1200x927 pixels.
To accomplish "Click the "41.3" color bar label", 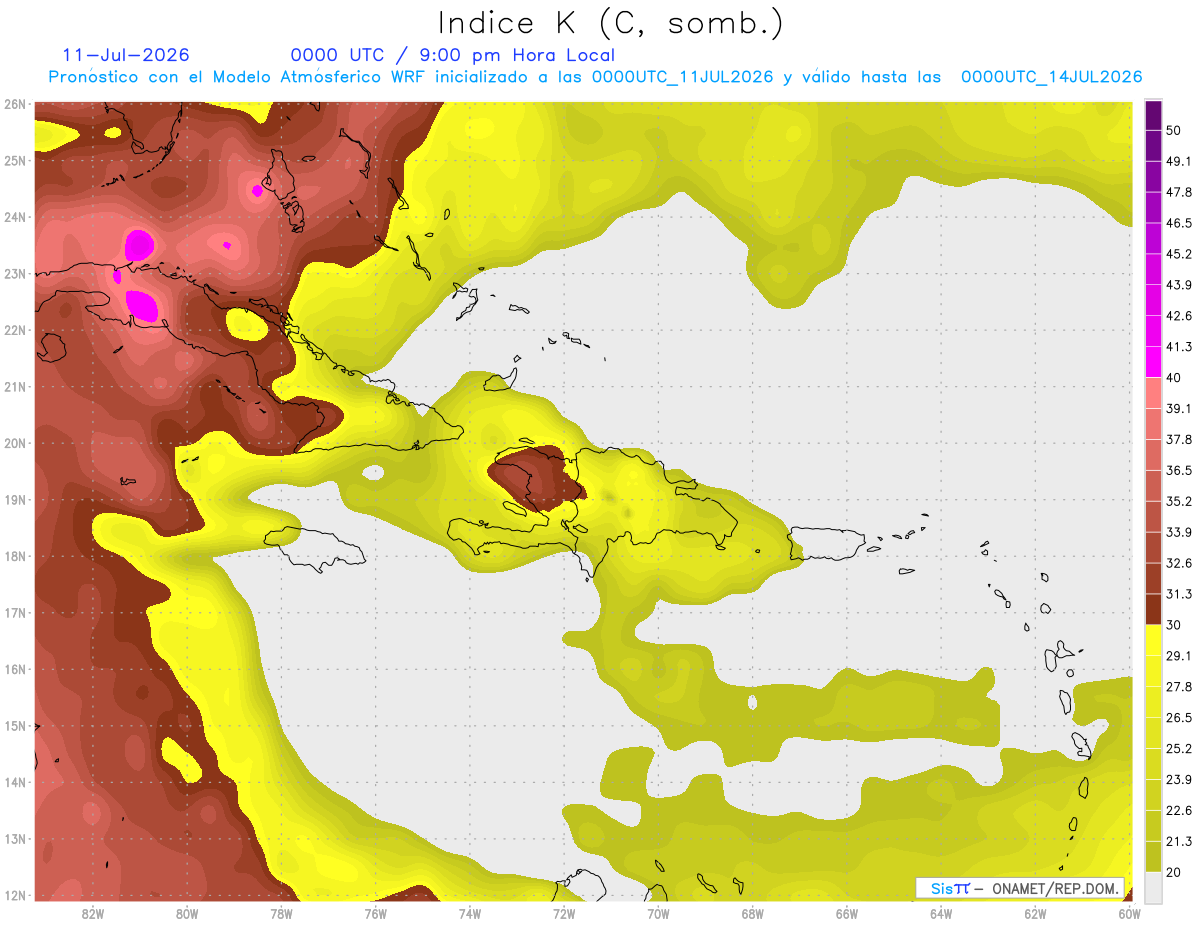I will [1180, 347].
